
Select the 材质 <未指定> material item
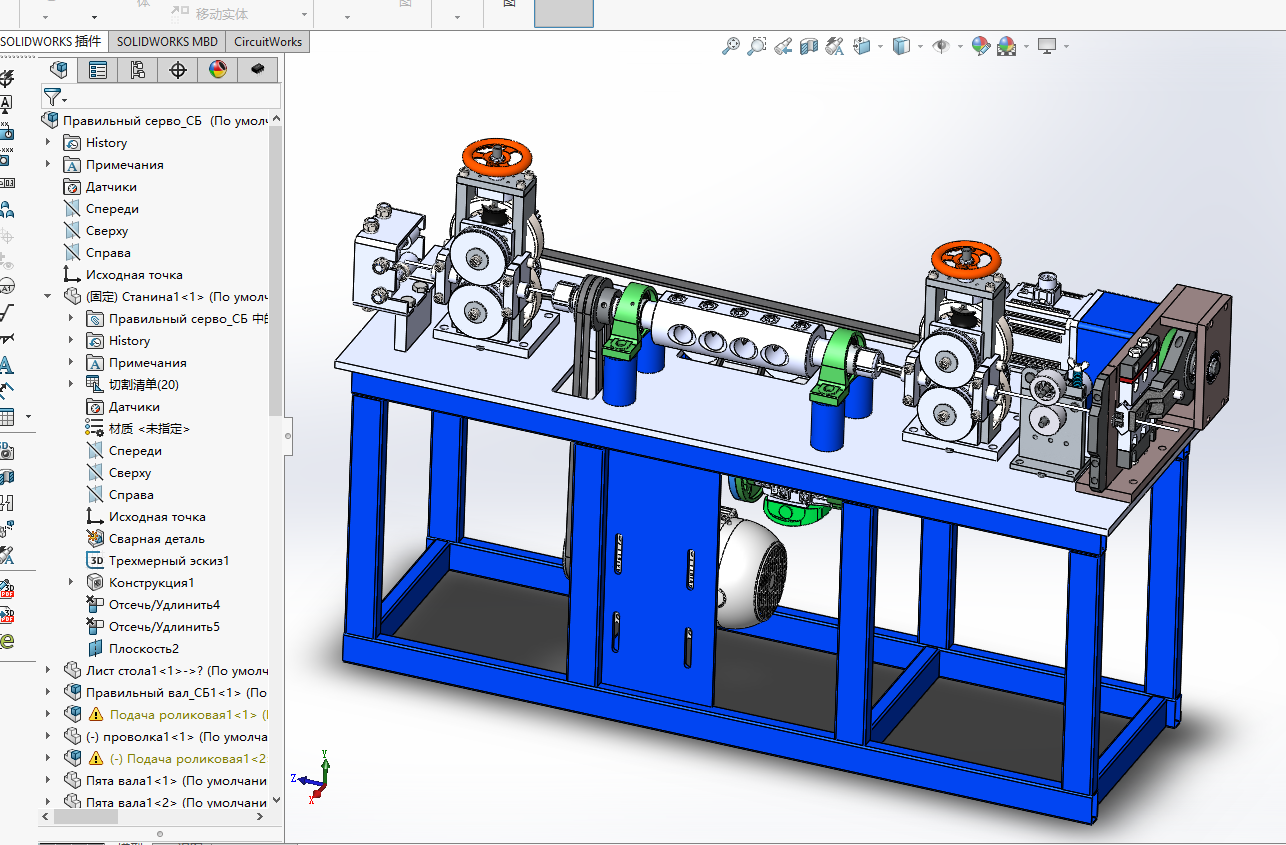(138, 428)
